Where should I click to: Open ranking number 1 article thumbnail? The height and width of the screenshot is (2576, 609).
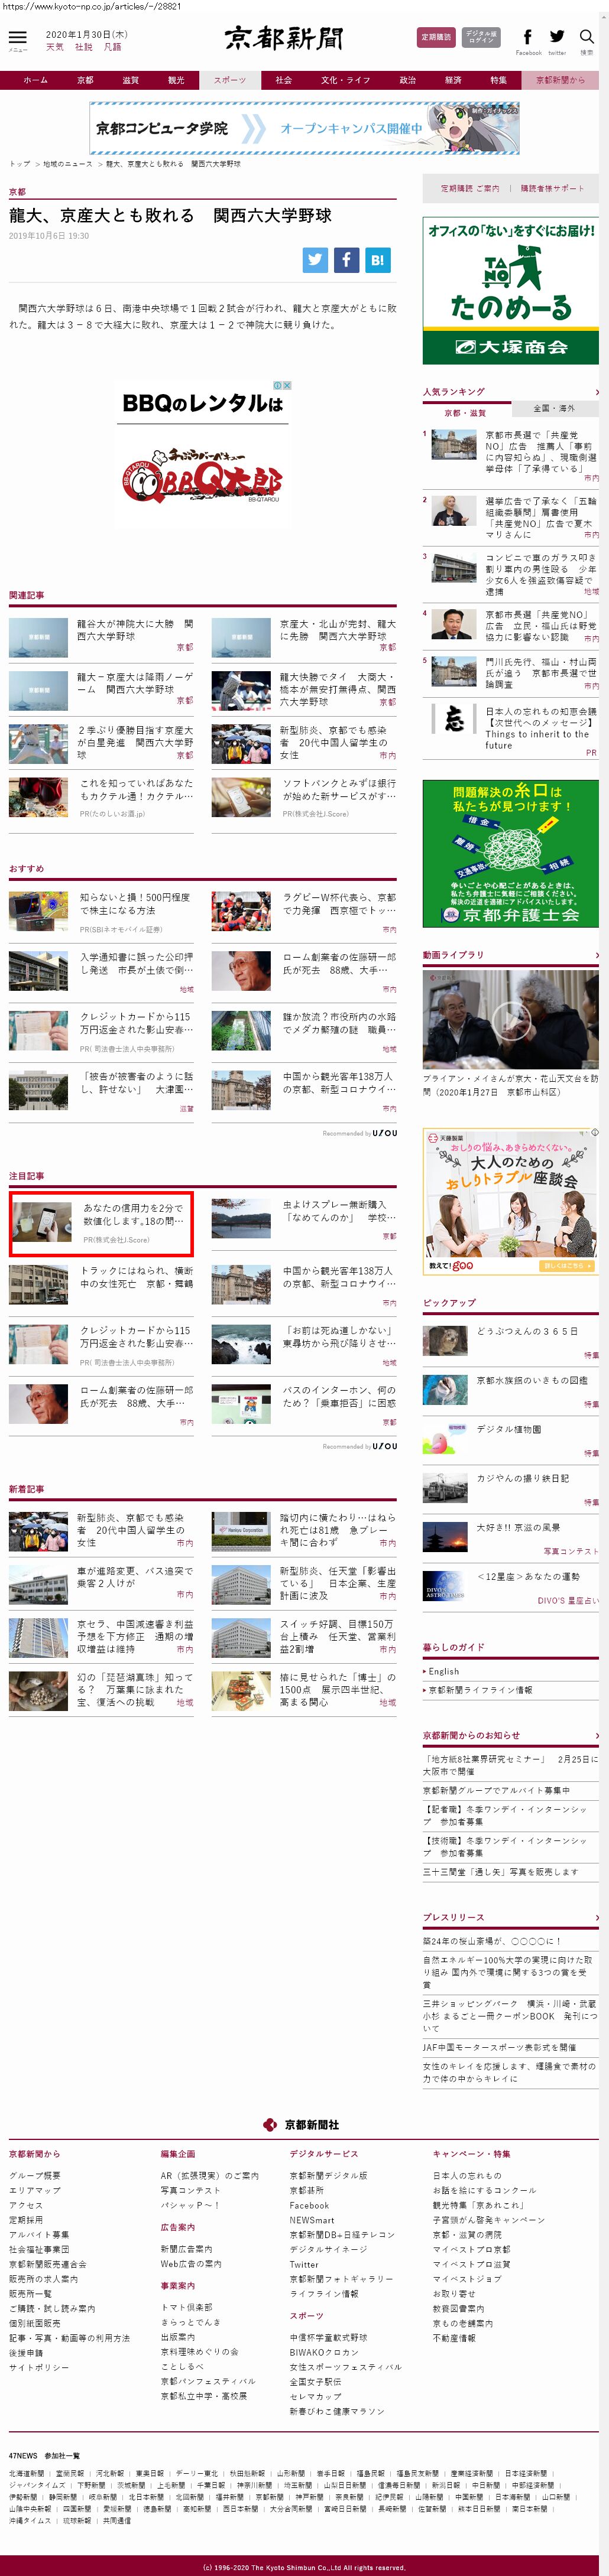coord(454,444)
